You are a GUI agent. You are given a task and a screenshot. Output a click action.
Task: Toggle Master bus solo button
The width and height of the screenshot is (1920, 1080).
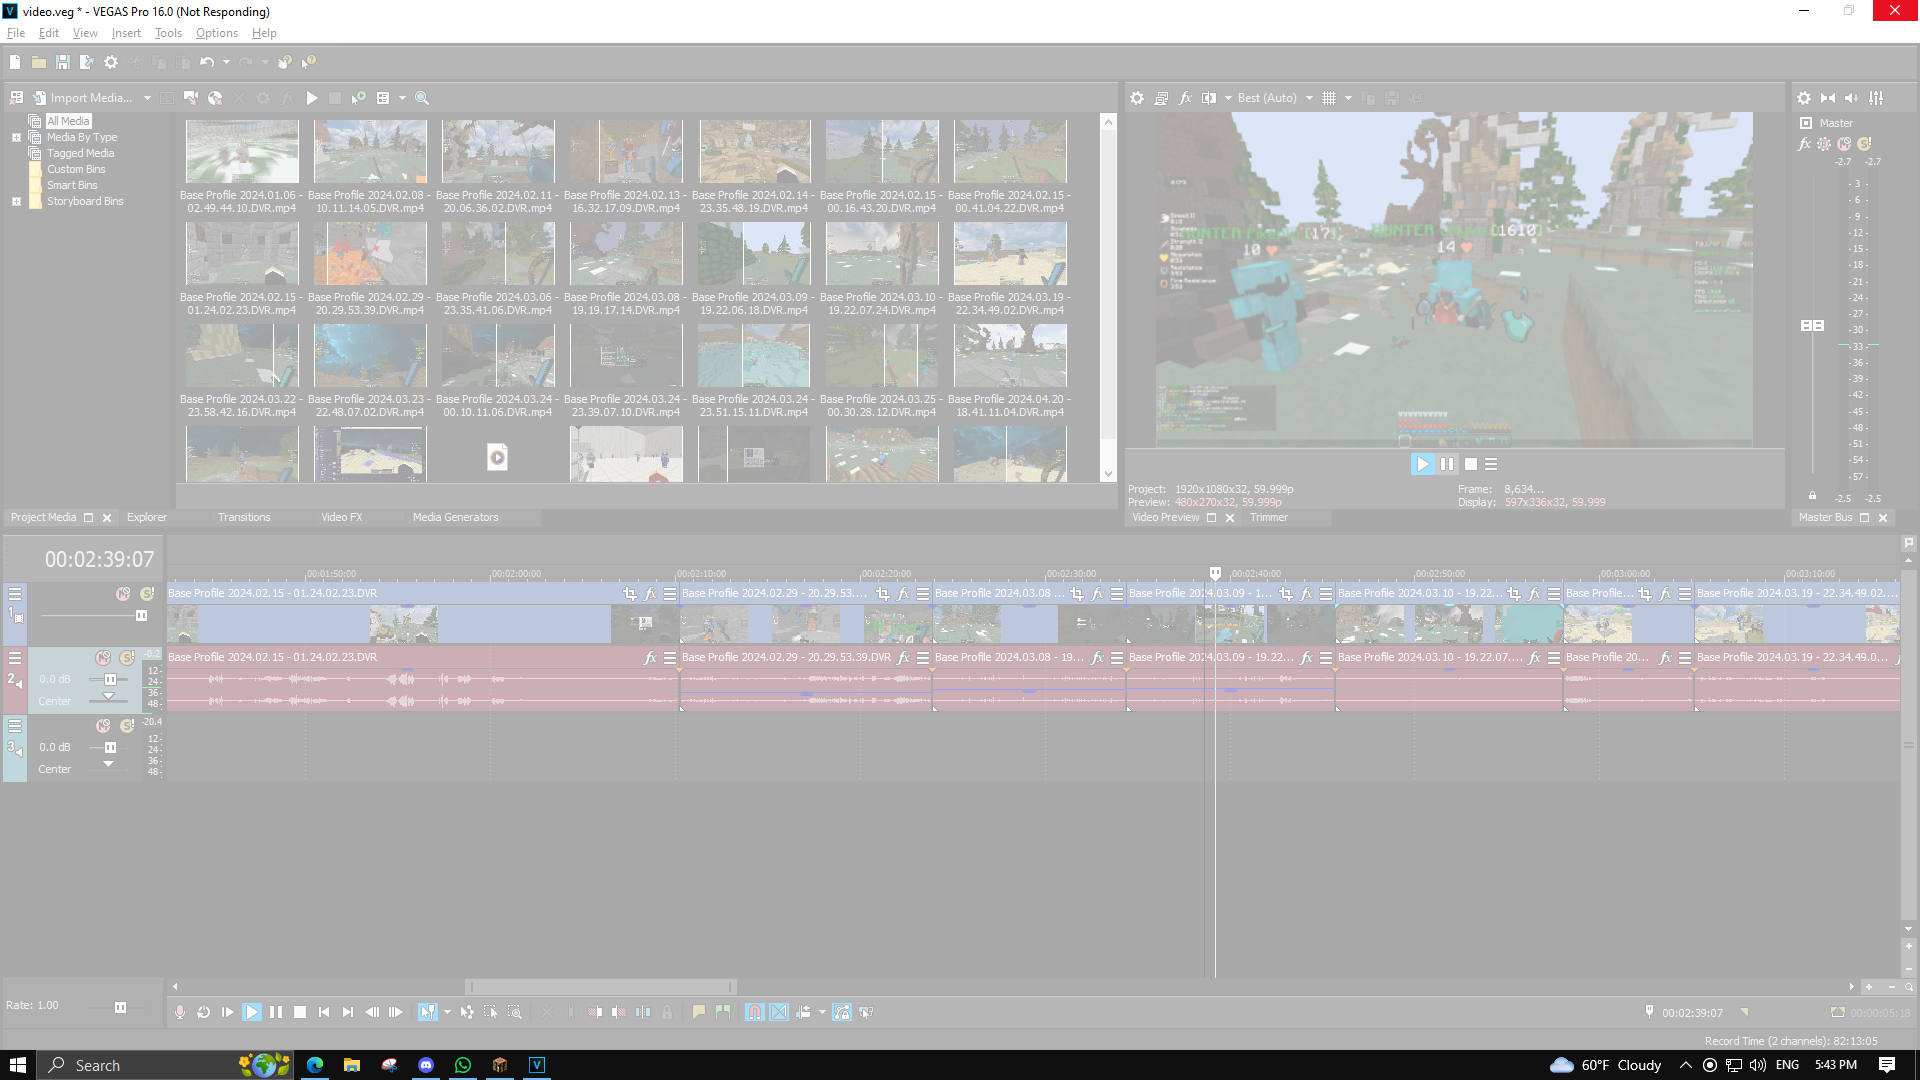tap(1864, 144)
